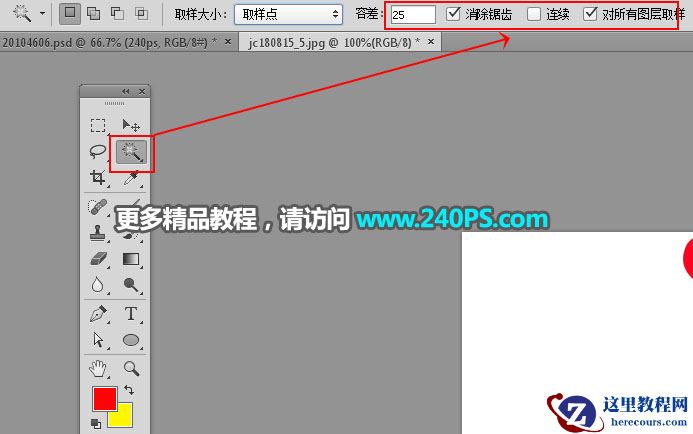Select the Rectangular Marquee tool
This screenshot has height=434, width=693.
point(98,126)
